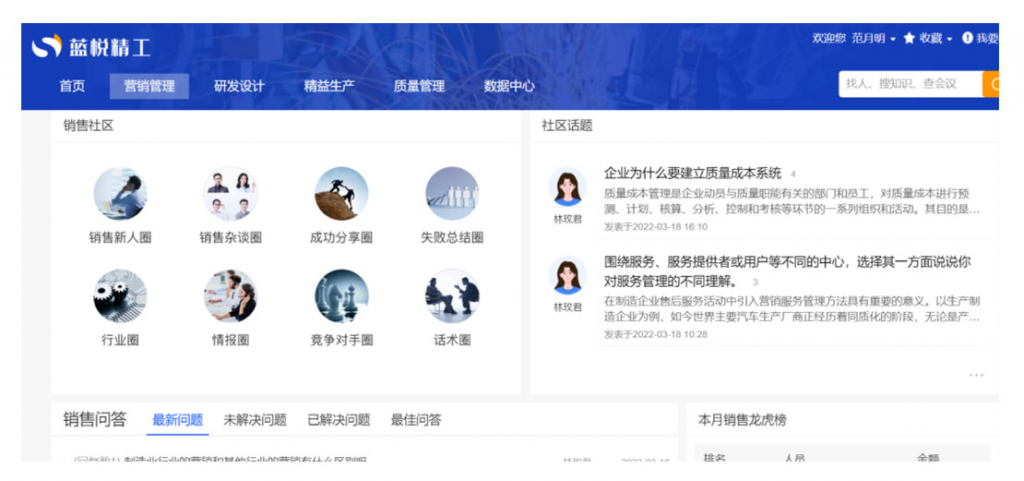
Task: Switch to the 未解决问题 tab
Action: 254,420
